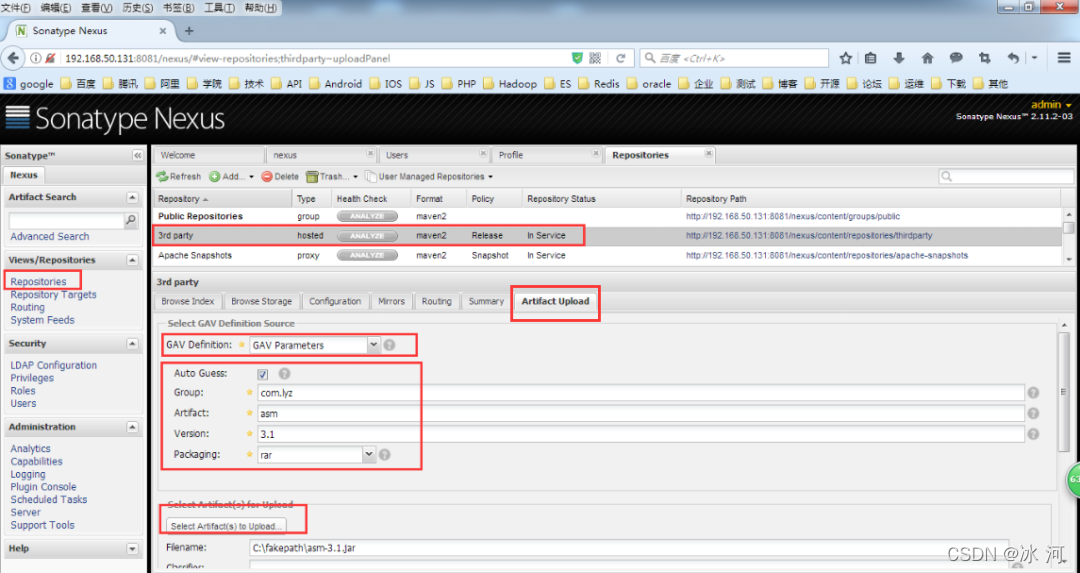Collapse the Artifact Search section
The height and width of the screenshot is (573, 1080).
click(132, 198)
